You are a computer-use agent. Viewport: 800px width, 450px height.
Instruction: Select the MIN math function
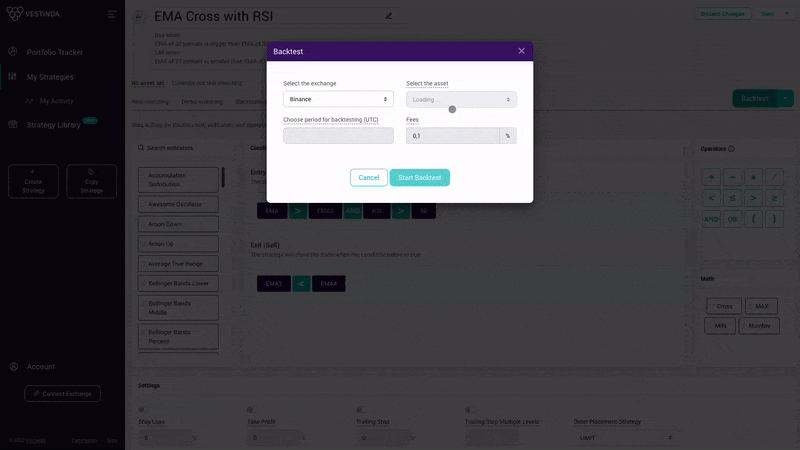[x=720, y=326]
